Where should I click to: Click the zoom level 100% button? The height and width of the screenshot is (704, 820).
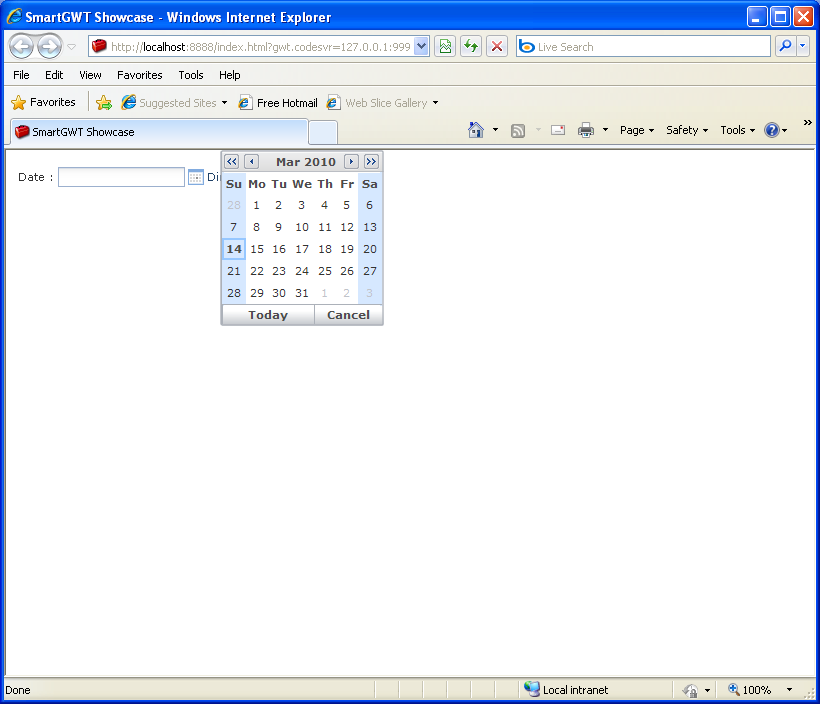749,690
